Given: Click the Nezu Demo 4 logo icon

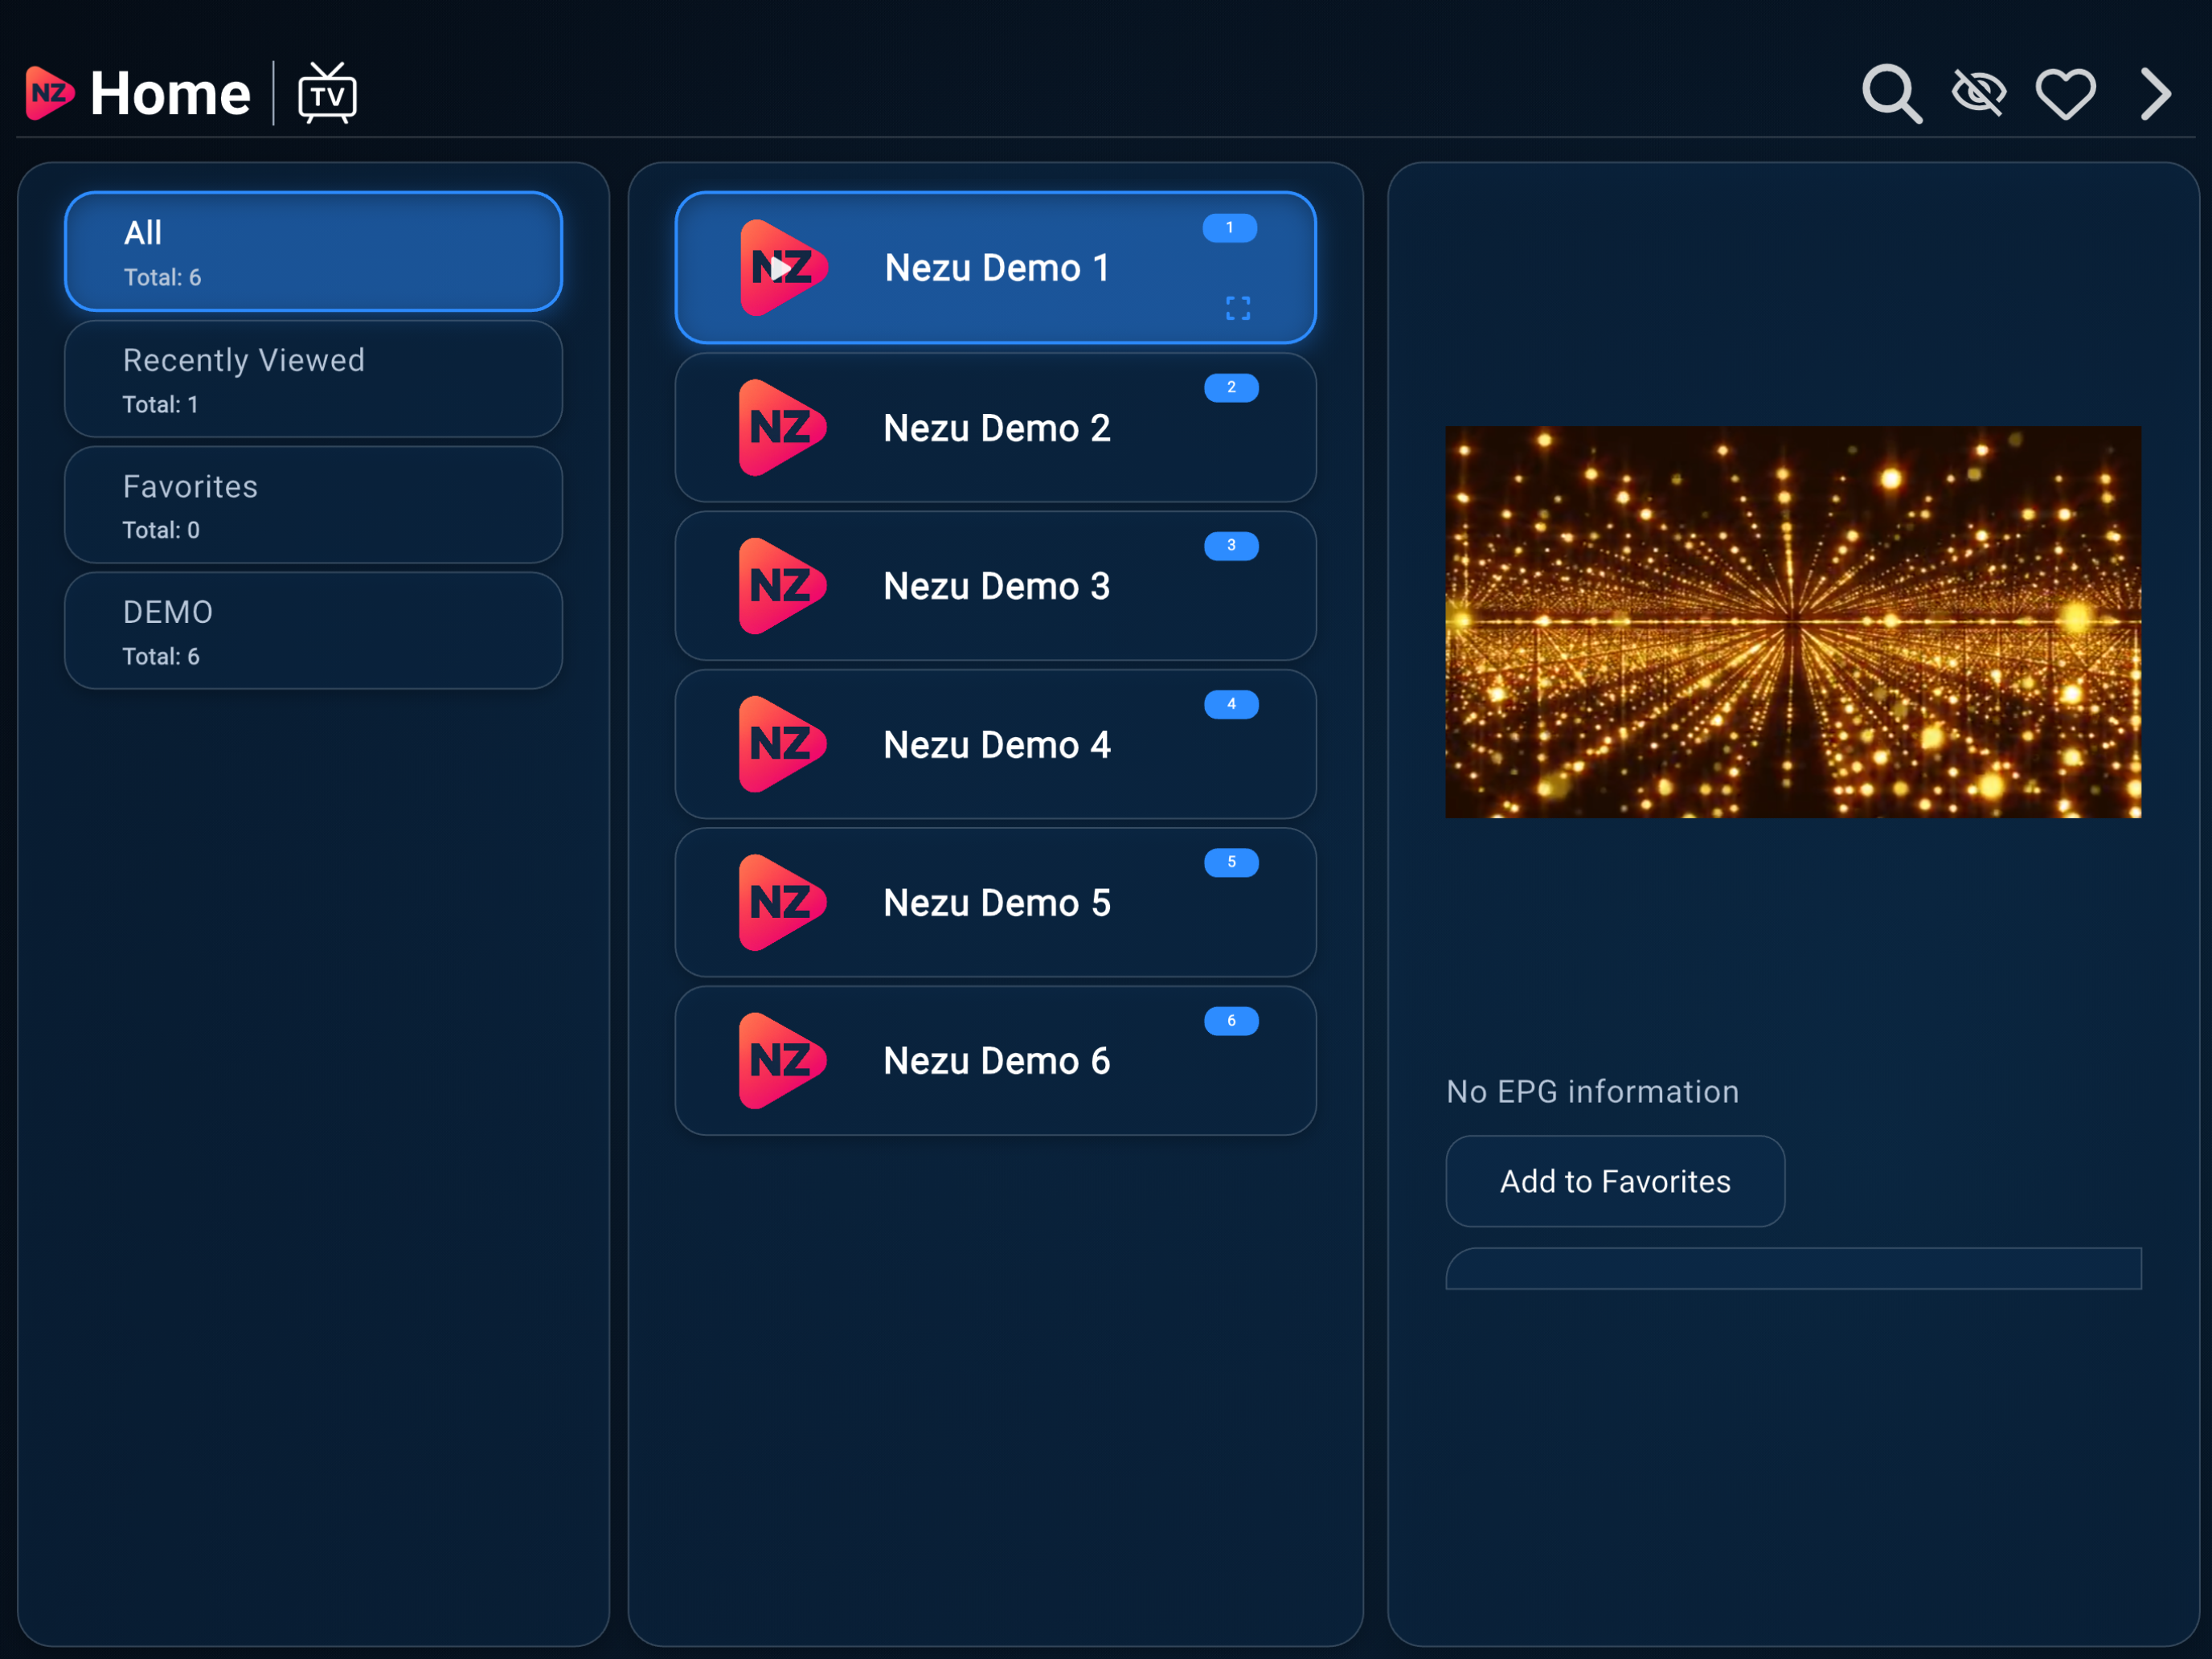Looking at the screenshot, I should [x=783, y=744].
